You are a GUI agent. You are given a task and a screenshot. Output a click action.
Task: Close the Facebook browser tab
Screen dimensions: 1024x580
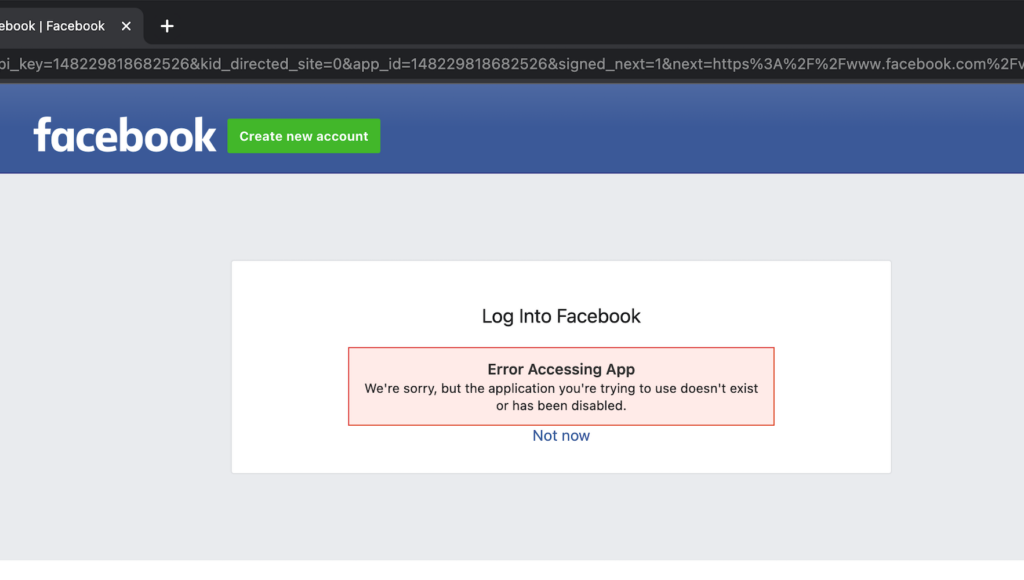point(126,26)
